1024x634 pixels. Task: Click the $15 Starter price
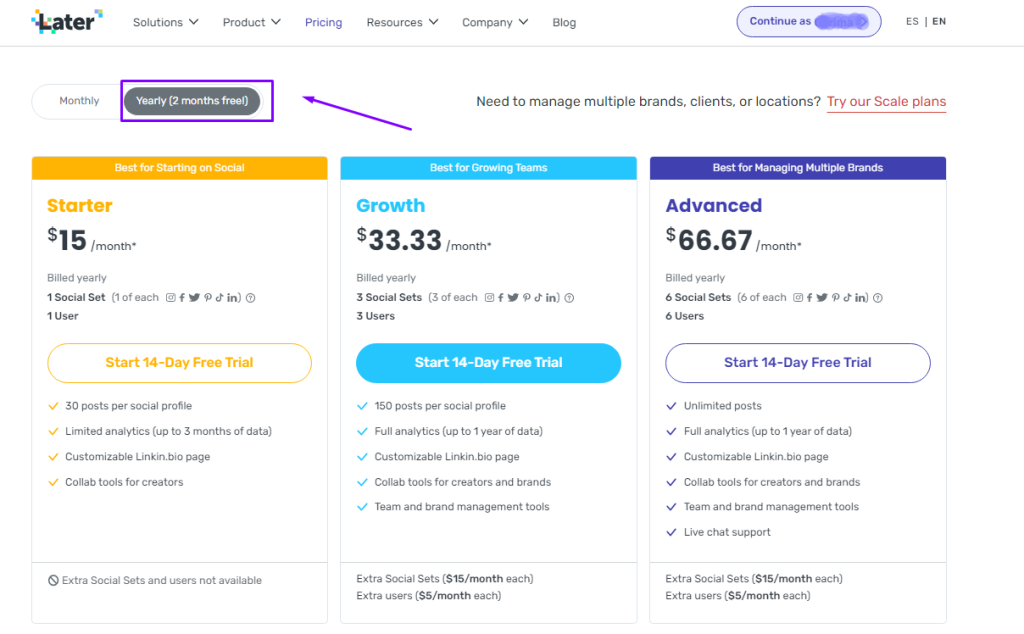pyautogui.click(x=67, y=240)
